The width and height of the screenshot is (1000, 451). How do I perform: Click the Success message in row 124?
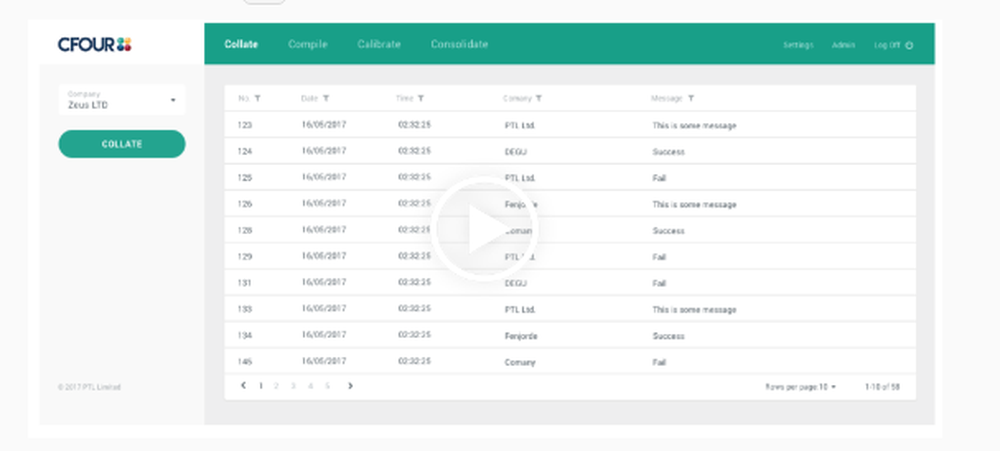(668, 152)
